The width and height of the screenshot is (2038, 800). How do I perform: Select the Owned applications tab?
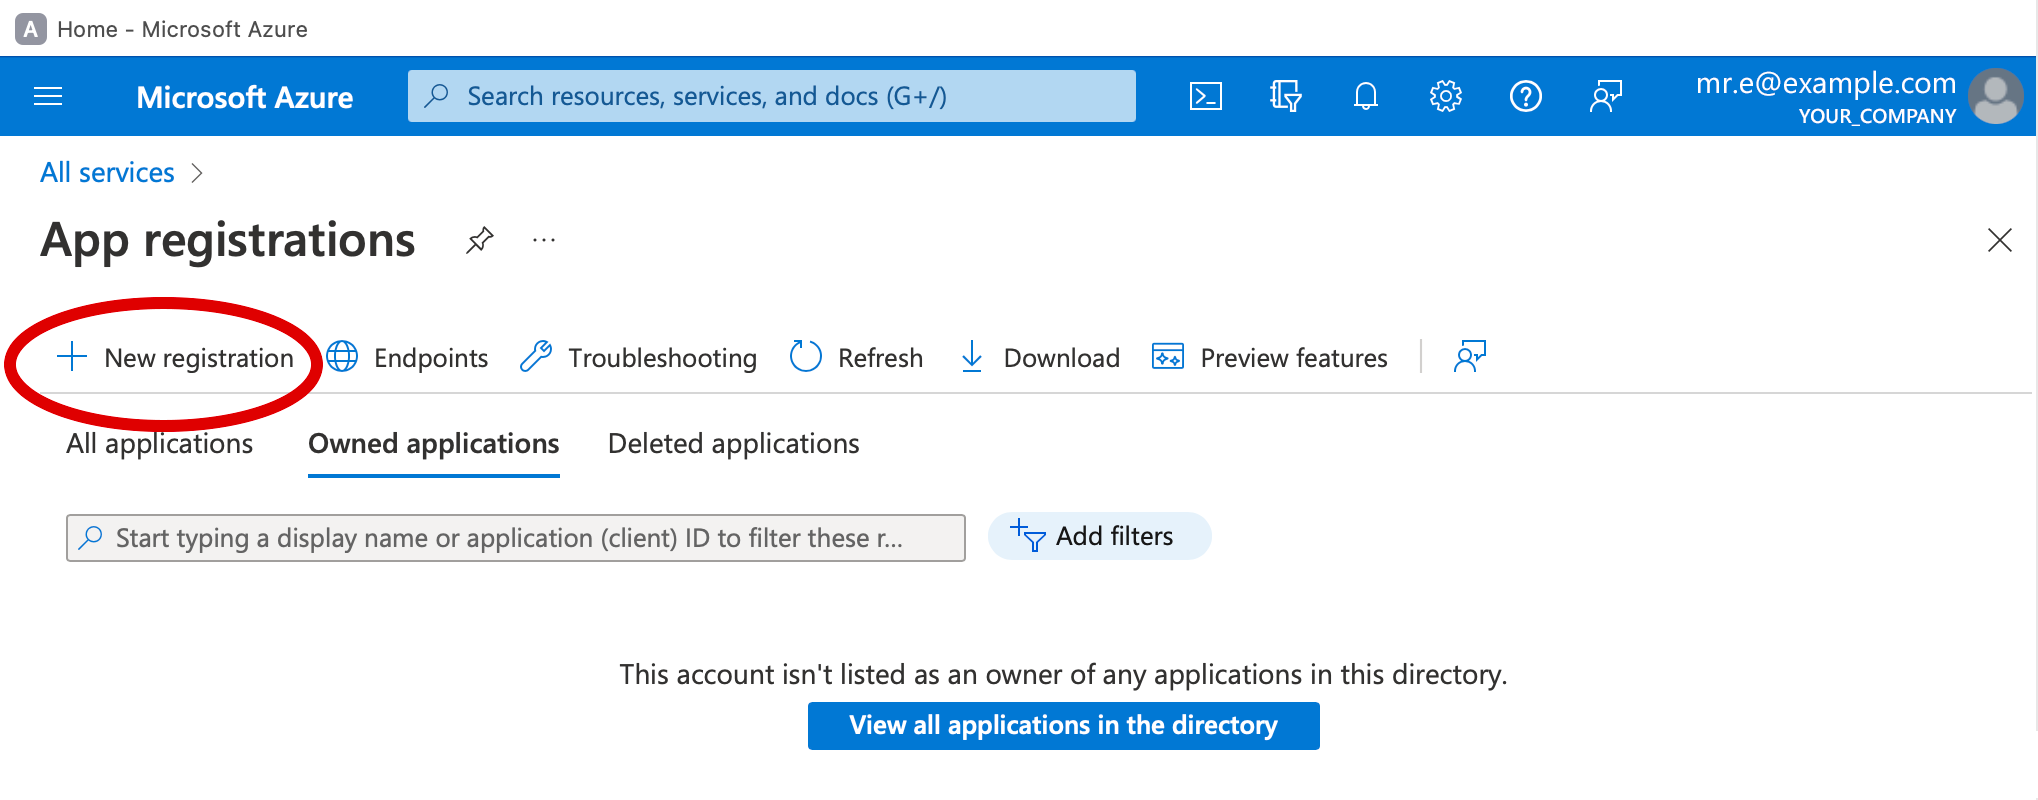click(x=434, y=443)
